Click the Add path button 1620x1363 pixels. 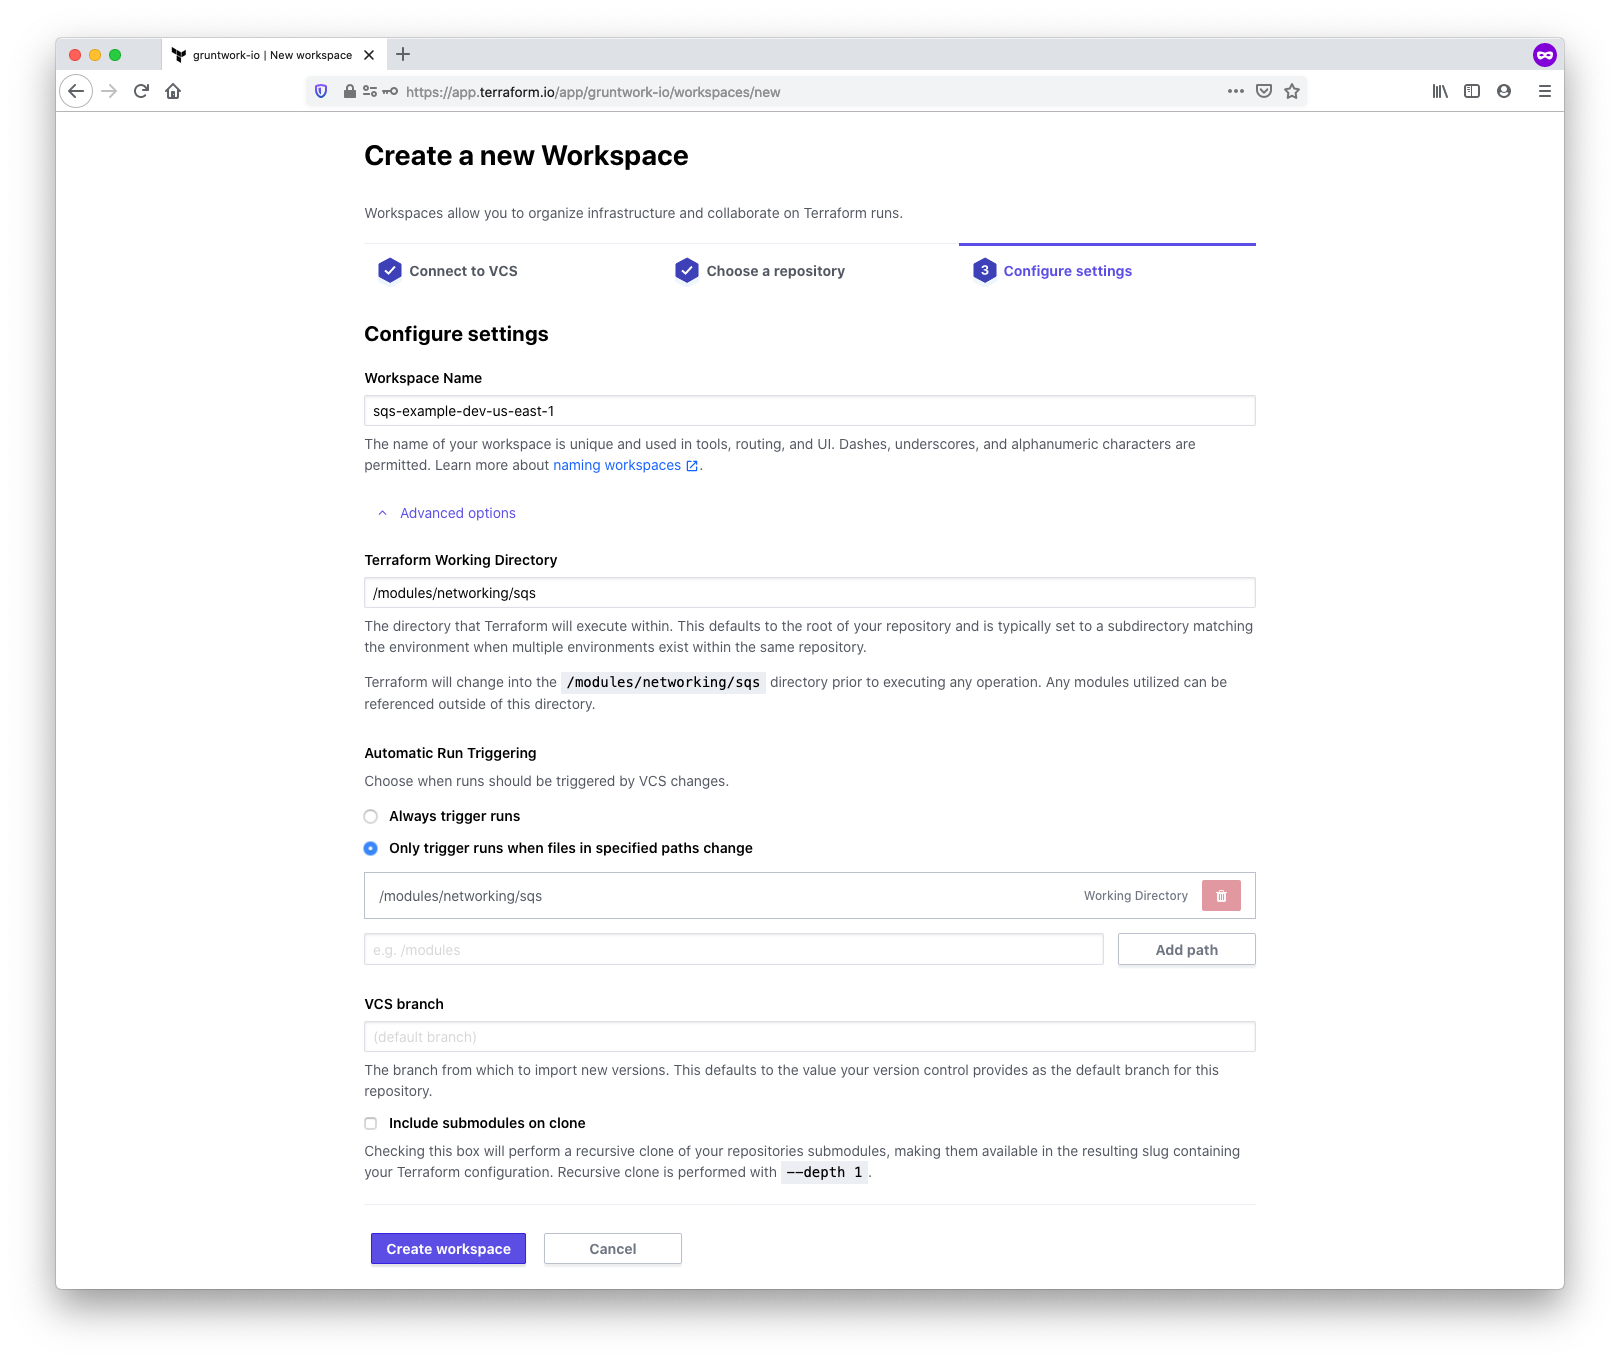1186,949
